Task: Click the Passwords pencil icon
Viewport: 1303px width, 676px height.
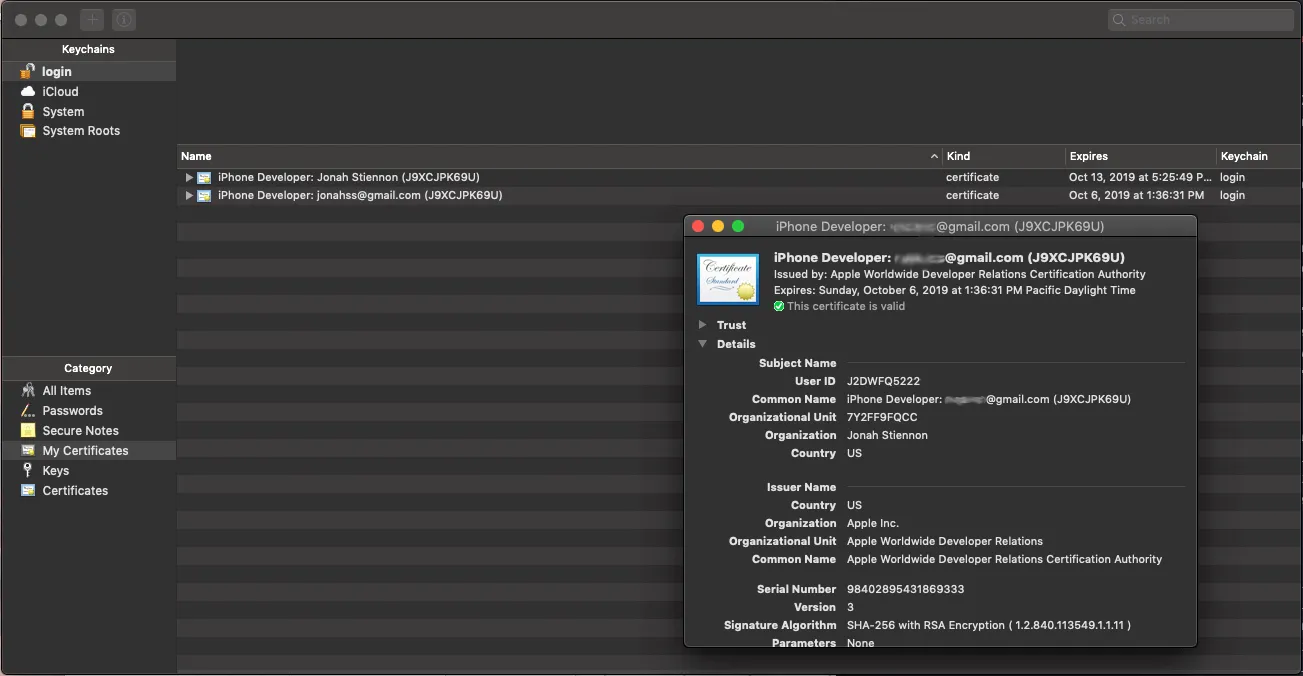Action: coord(28,410)
